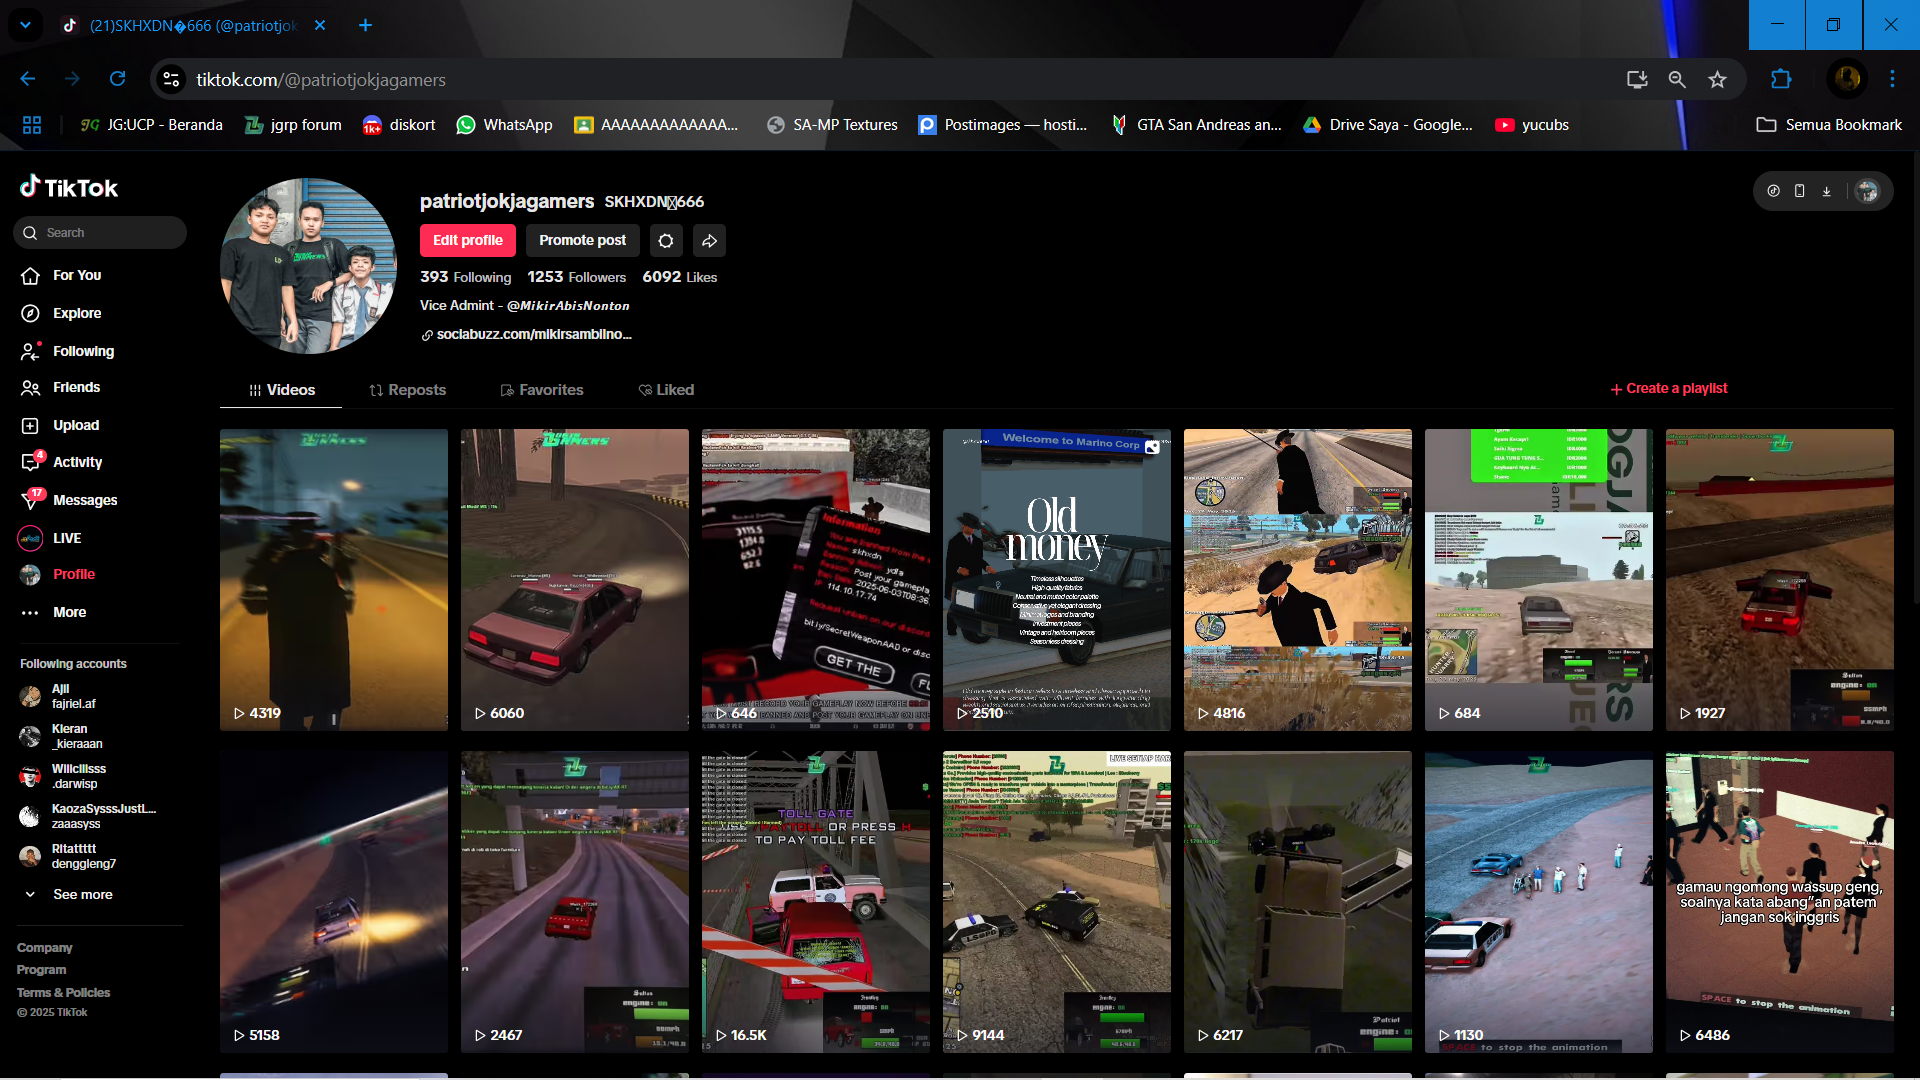The height and width of the screenshot is (1080, 1920).
Task: Expand See more following accounts
Action: click(69, 894)
